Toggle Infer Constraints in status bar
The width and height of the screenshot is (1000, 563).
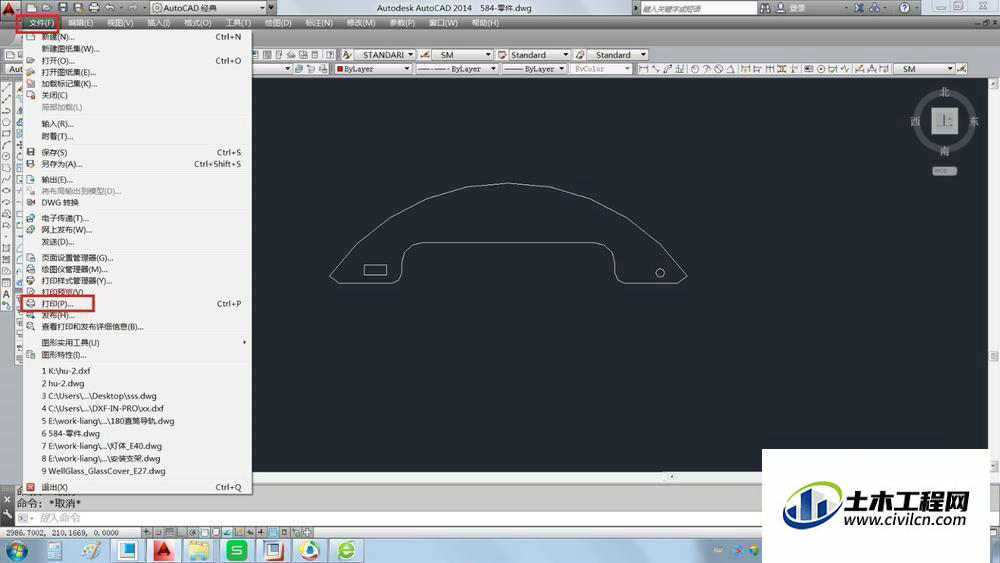tap(147, 532)
